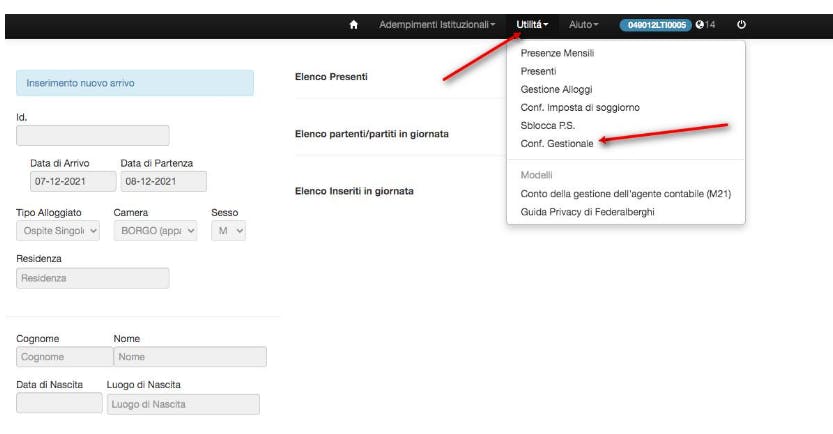Expand the Sesso dropdown
This screenshot has width=833, height=434.
228,230
